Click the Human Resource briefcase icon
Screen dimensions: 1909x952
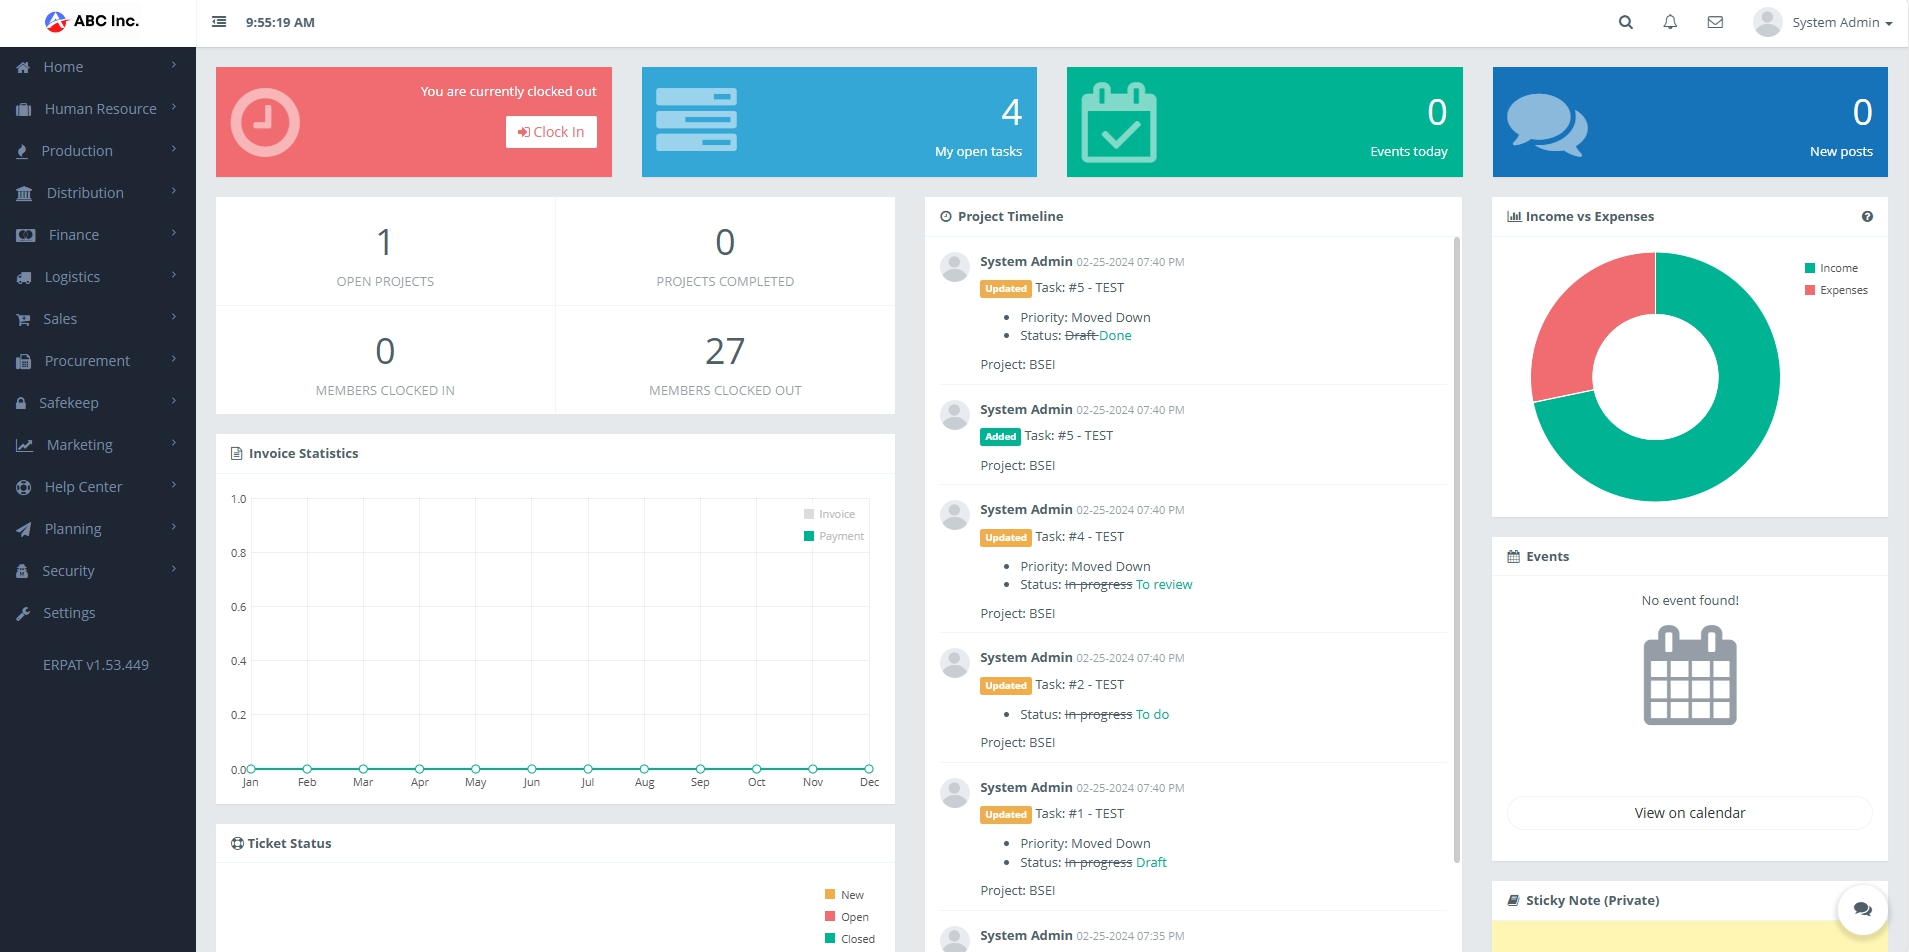[x=24, y=109]
